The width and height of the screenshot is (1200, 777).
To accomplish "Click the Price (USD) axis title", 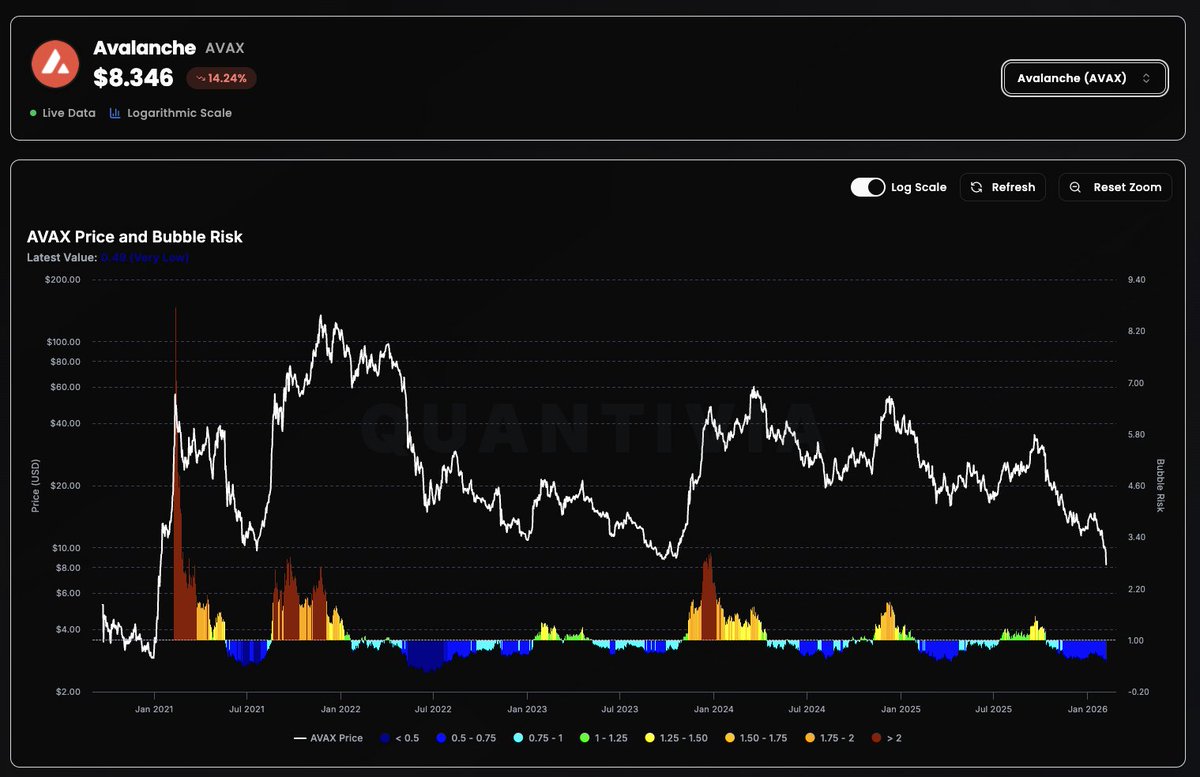I will point(35,486).
